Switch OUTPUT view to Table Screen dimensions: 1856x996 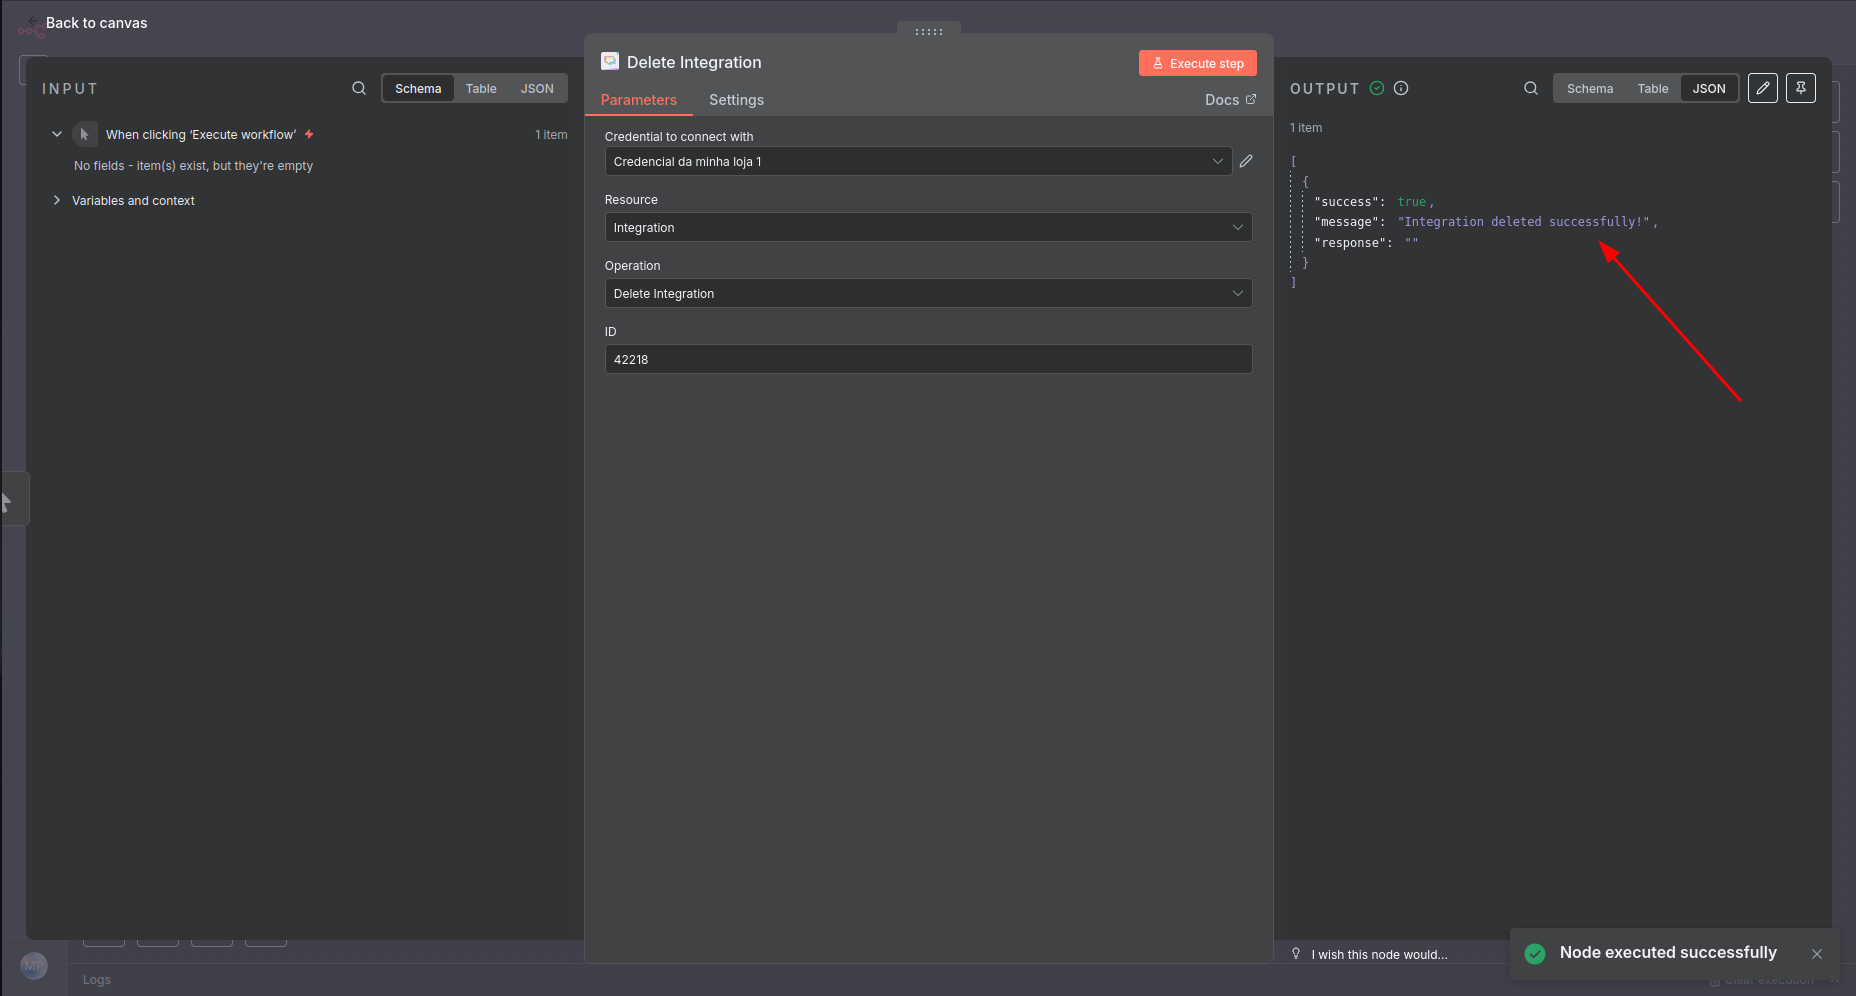tap(1653, 88)
